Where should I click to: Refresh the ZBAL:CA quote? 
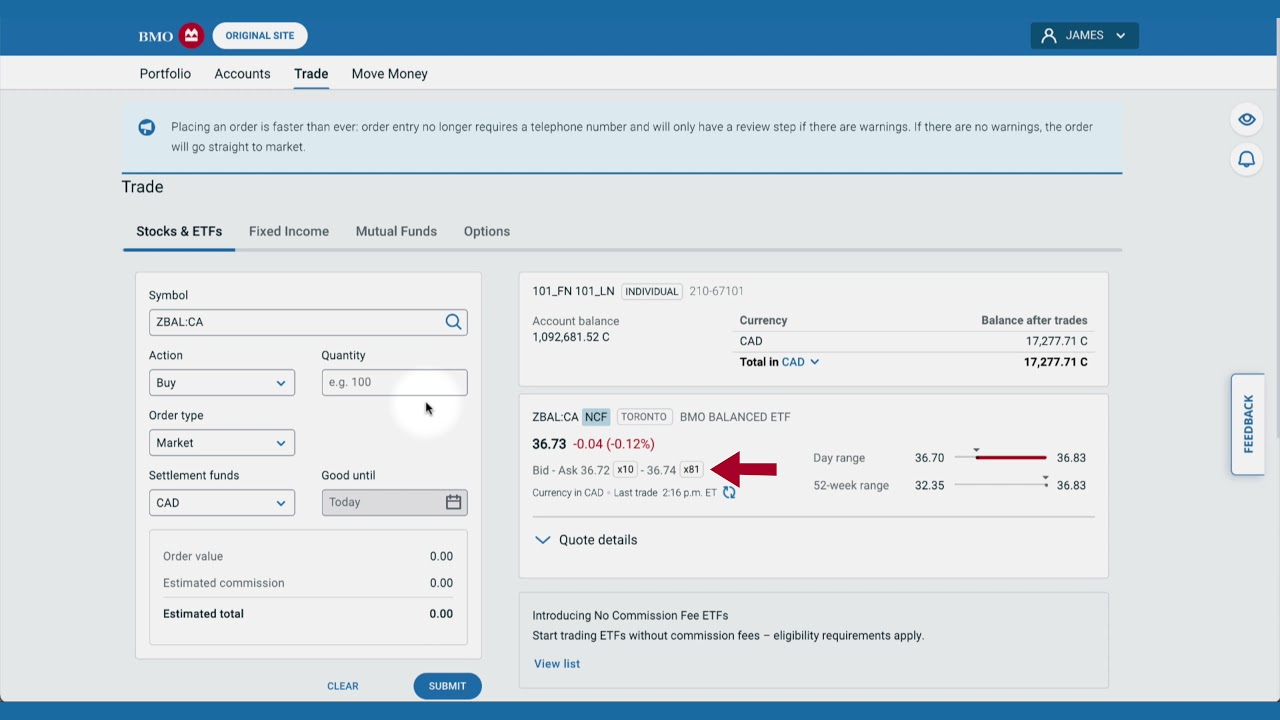click(729, 492)
